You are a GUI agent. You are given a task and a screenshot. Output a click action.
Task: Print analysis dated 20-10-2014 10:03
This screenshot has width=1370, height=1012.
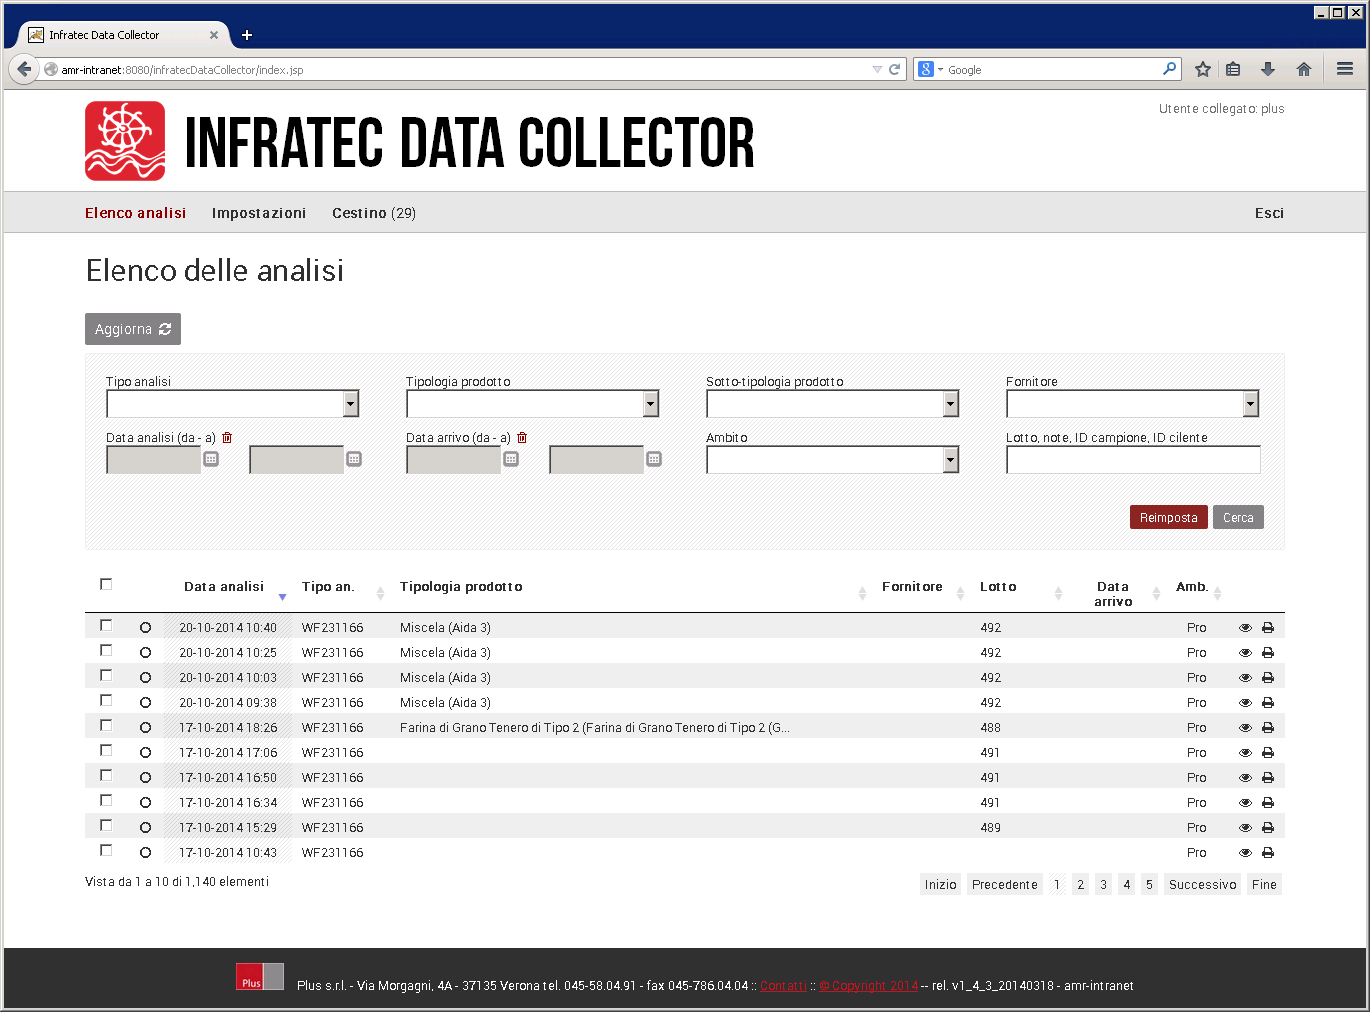pos(1268,678)
